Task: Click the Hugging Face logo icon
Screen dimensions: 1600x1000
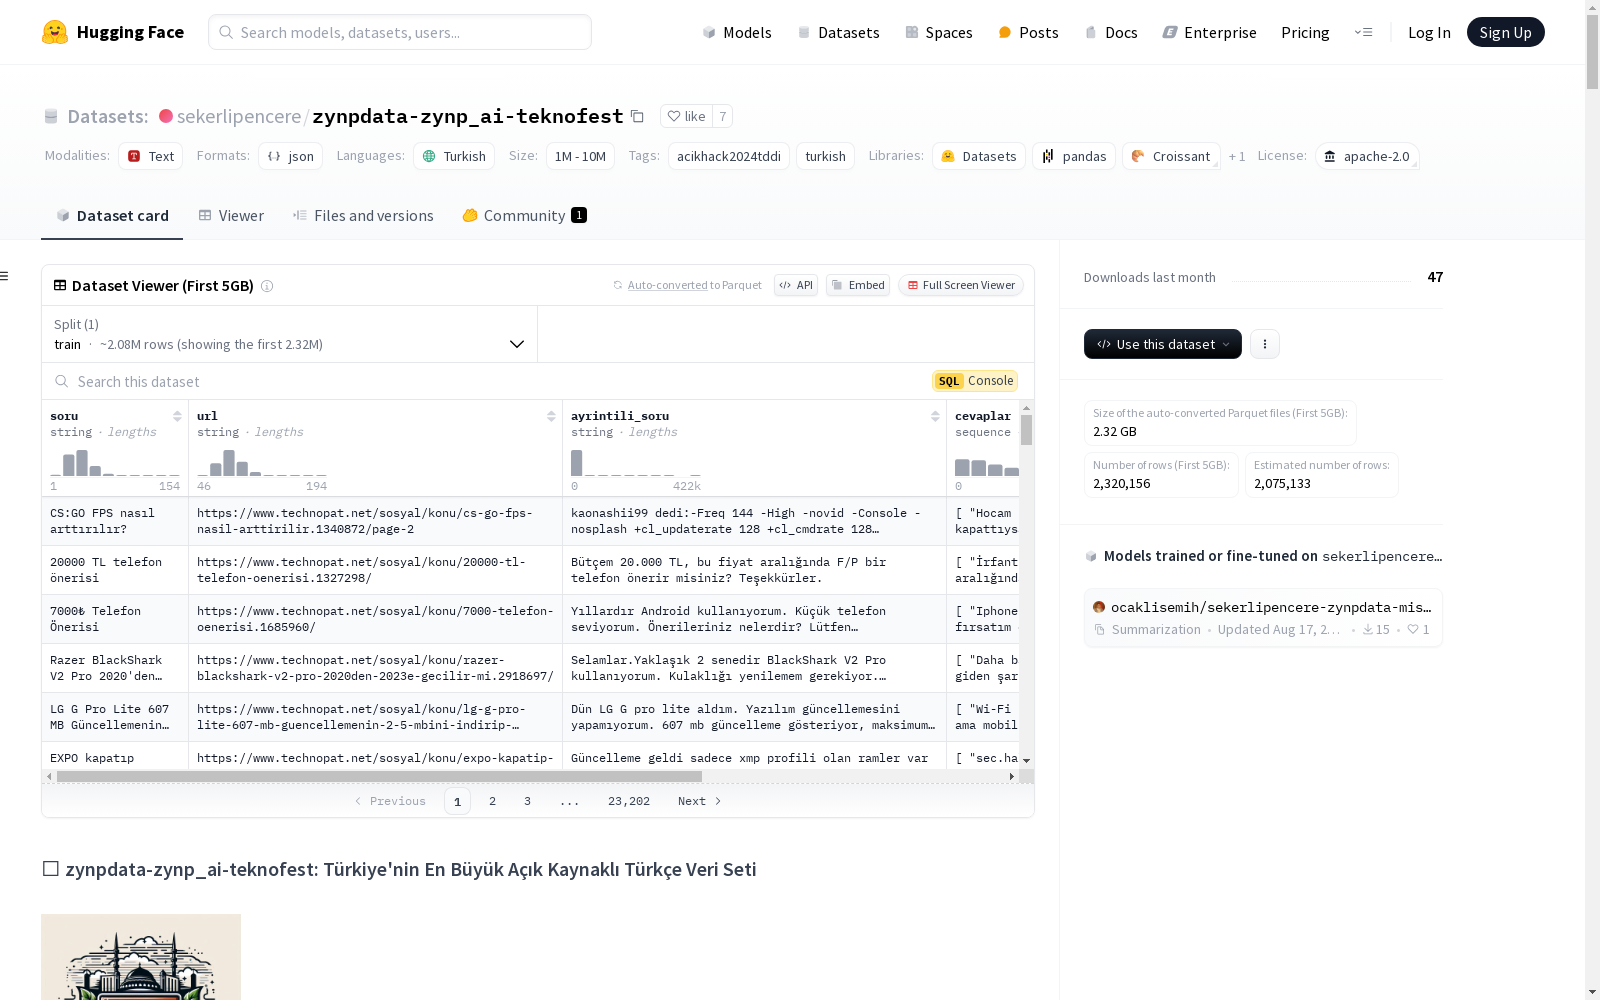Action: click(x=55, y=32)
